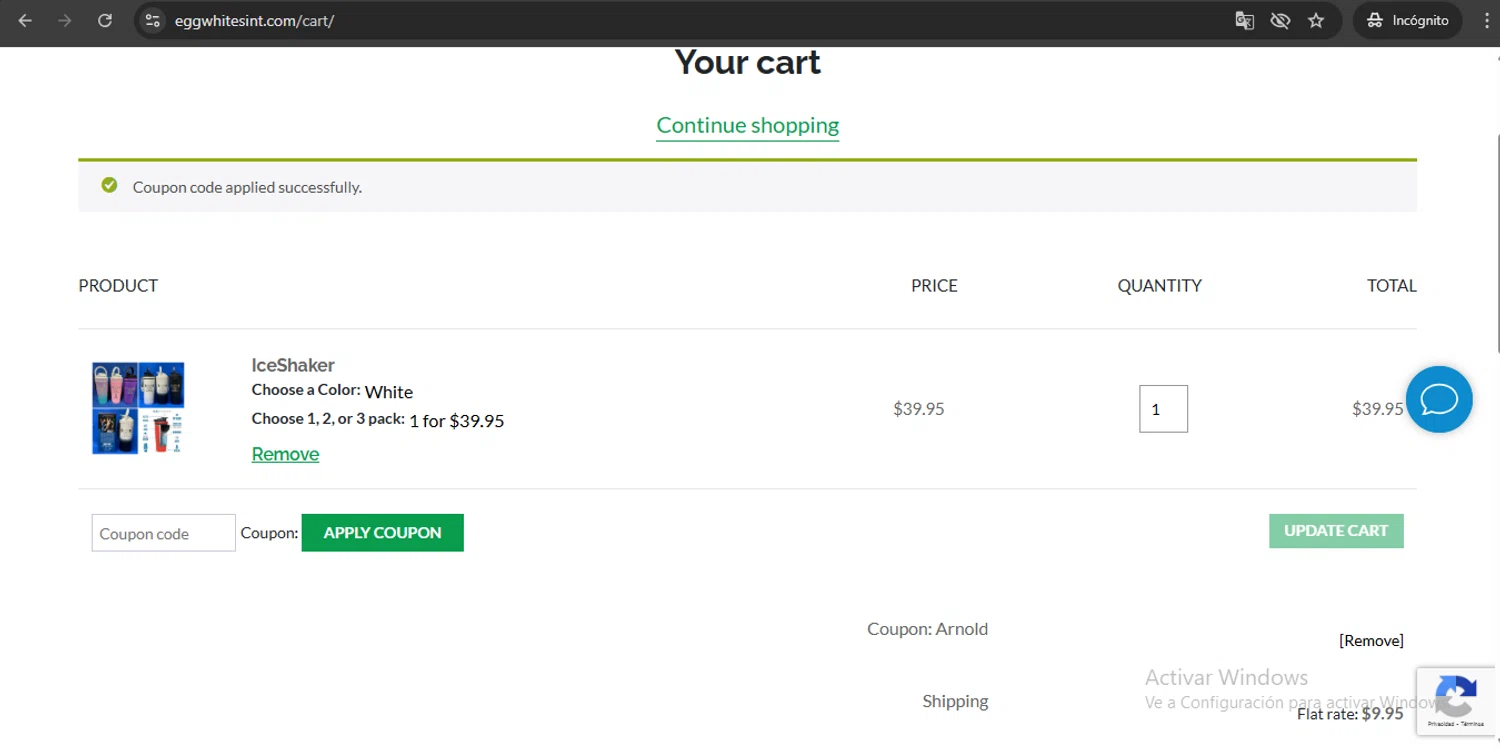Open the Chrome three-dot menu
1500x749 pixels.
tap(1487, 20)
